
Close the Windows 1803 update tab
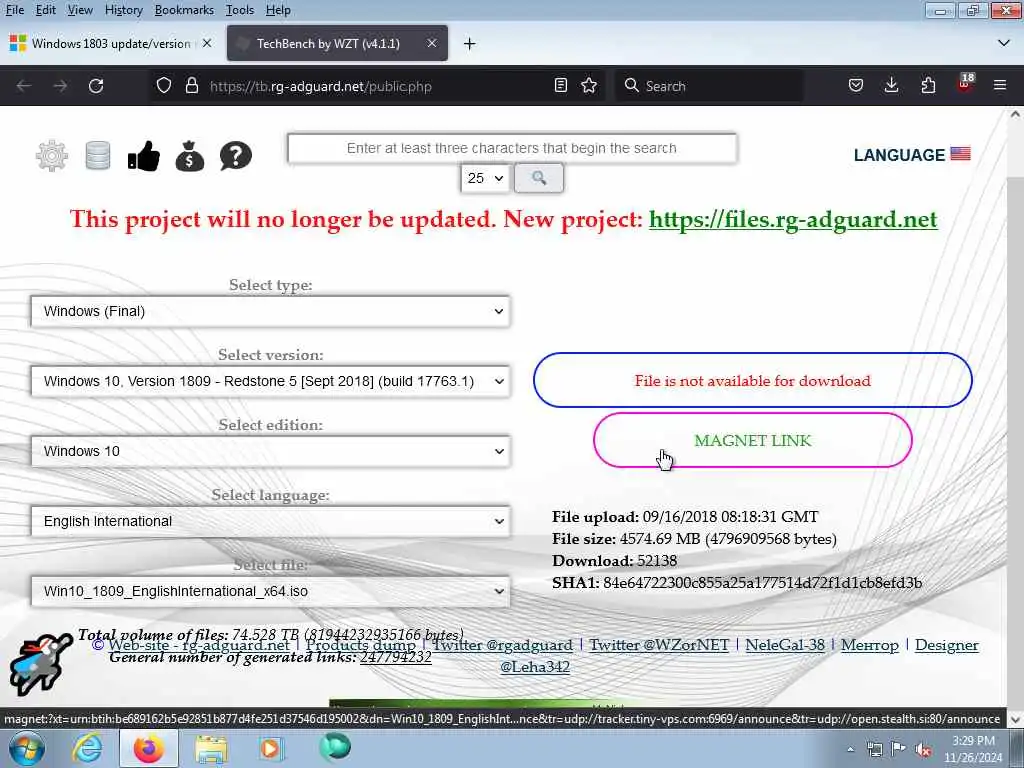207,43
